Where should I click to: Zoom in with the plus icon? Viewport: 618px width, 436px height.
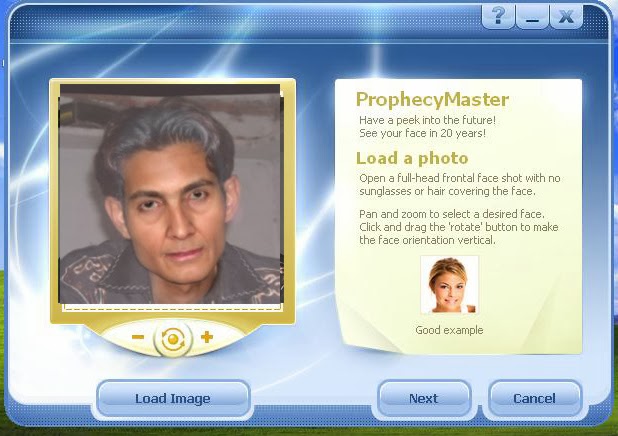(207, 337)
